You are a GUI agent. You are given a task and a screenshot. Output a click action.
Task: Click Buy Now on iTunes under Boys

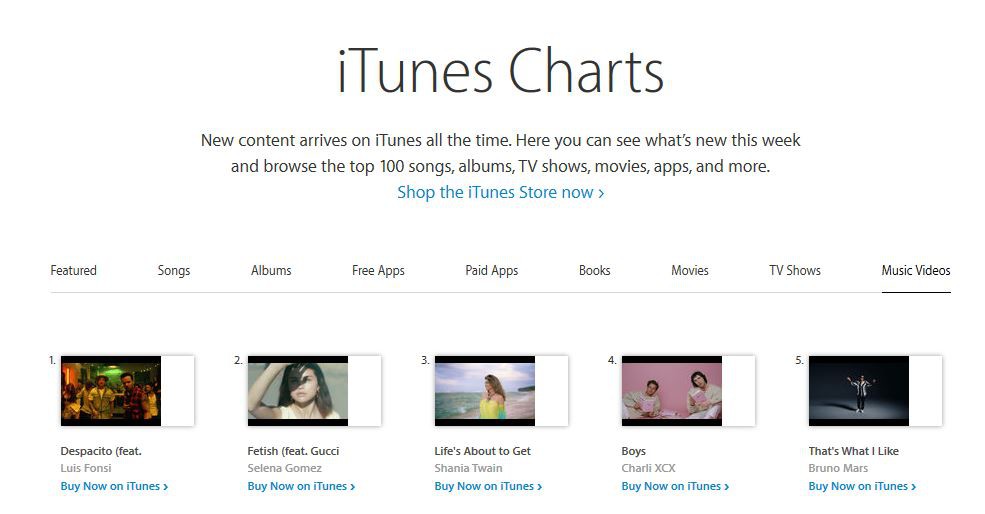click(675, 486)
